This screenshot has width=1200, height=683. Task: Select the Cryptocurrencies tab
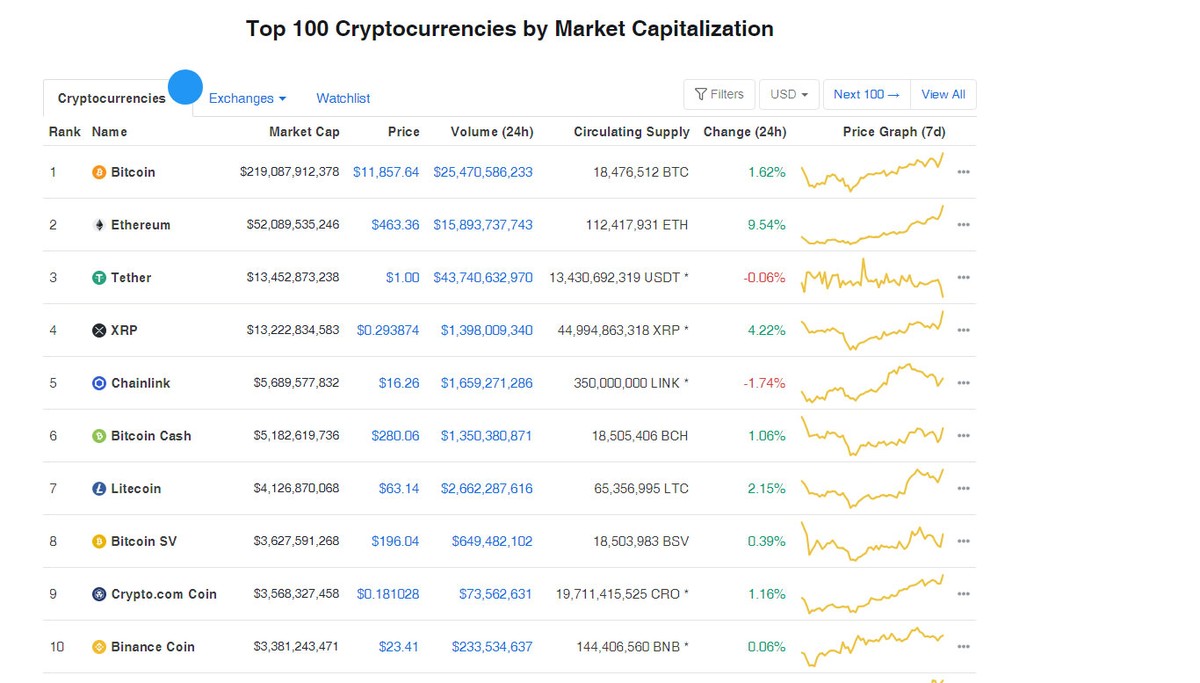(x=111, y=98)
